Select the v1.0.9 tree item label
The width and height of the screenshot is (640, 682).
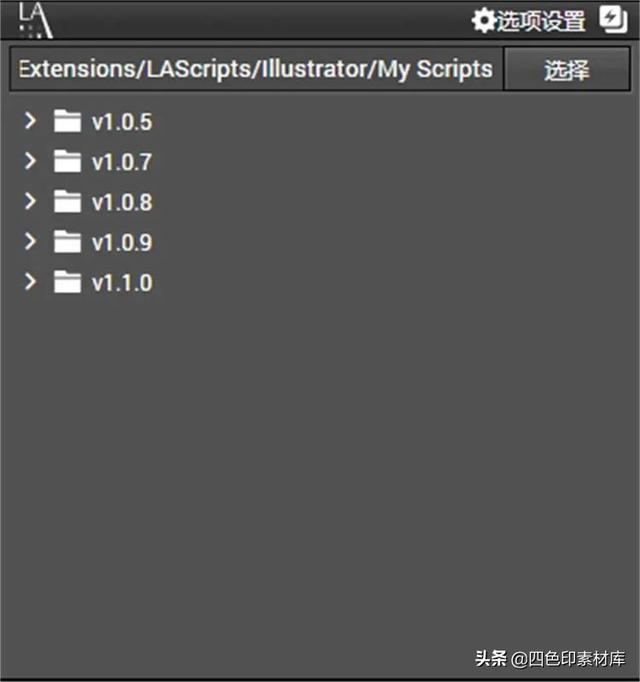[x=122, y=243]
